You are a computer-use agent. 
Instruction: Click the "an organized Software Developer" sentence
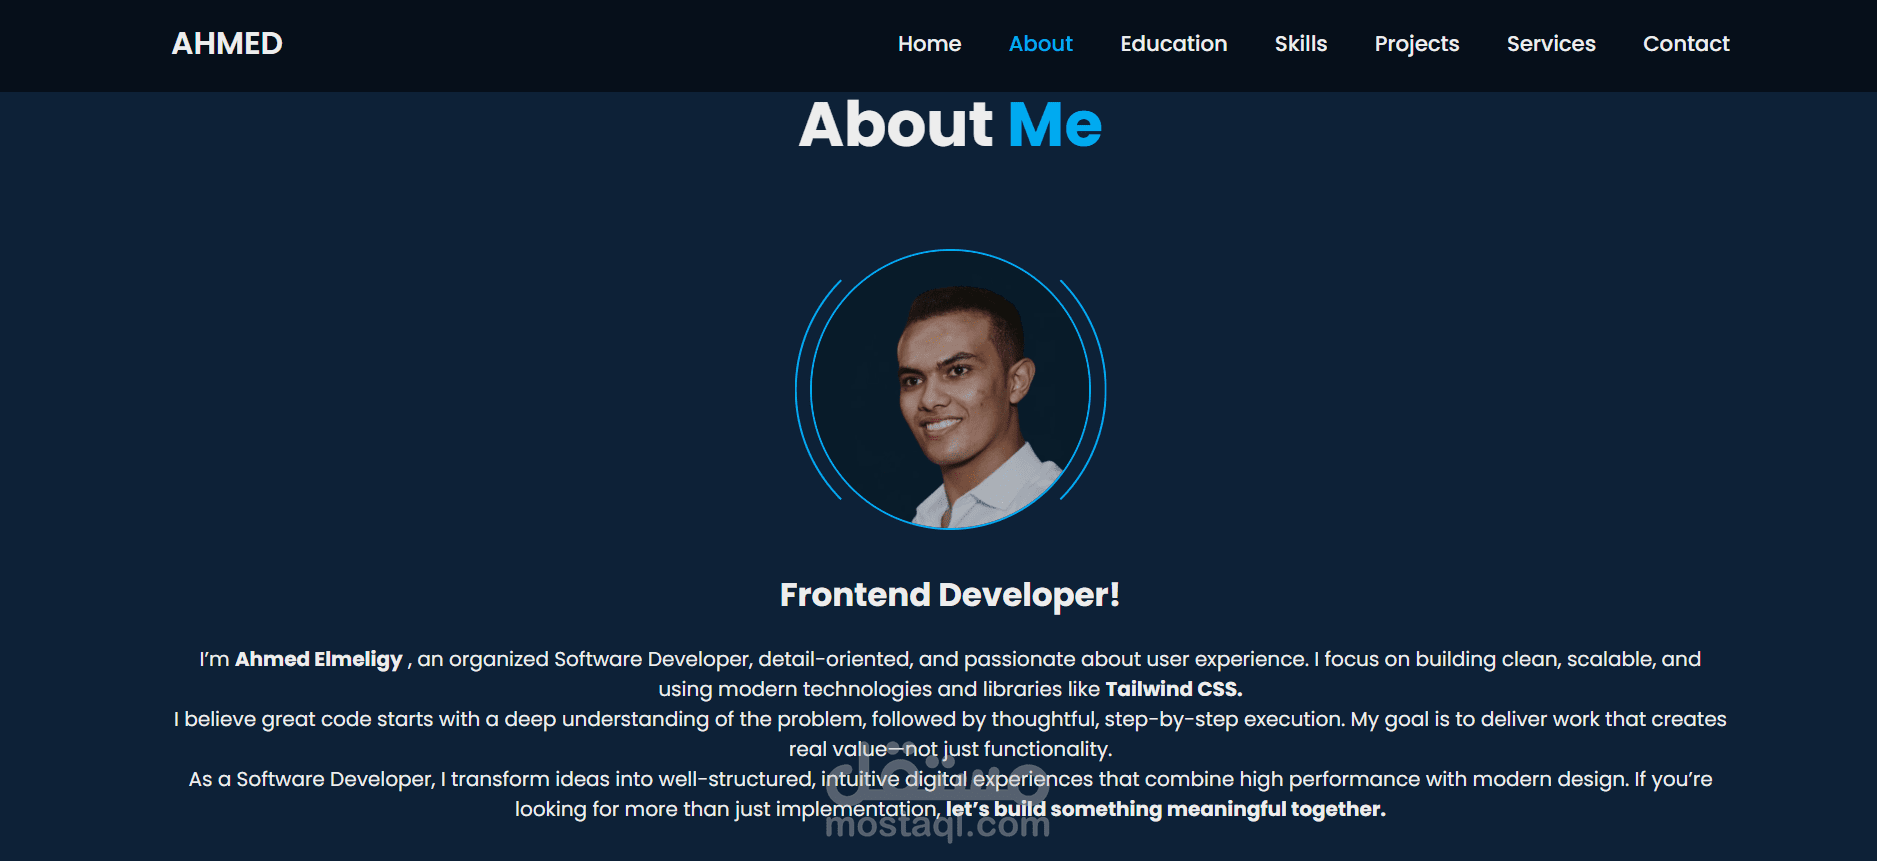(950, 674)
